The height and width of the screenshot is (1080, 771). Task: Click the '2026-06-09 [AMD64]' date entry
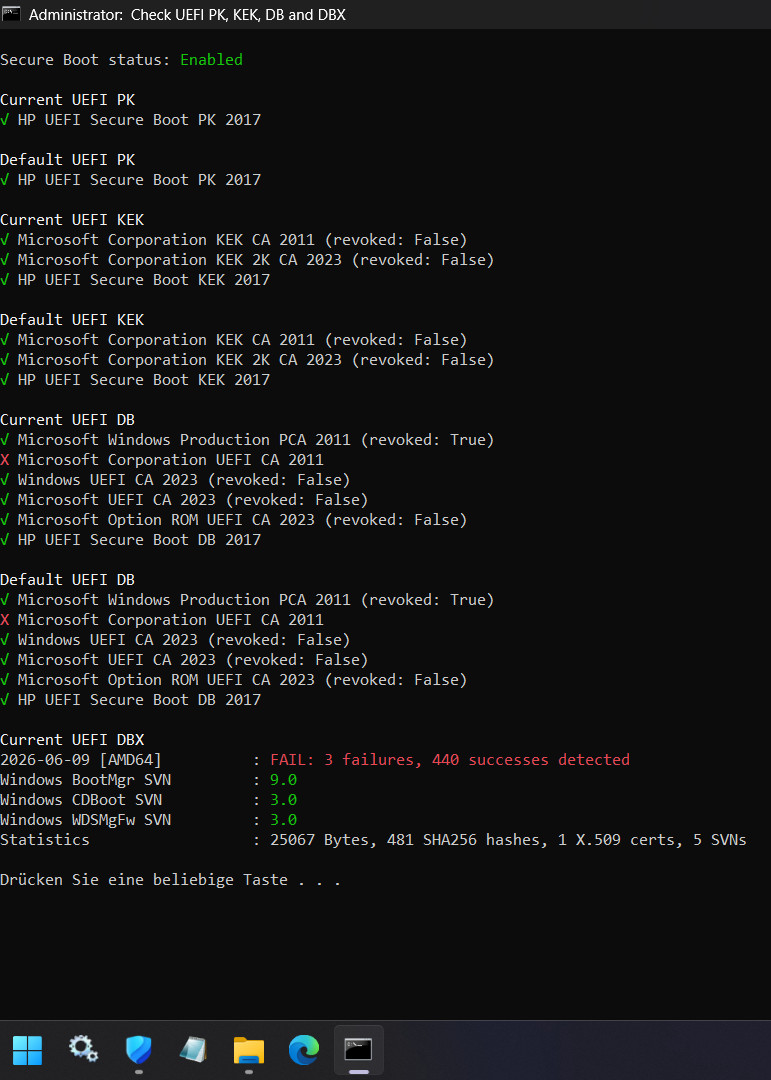(81, 760)
